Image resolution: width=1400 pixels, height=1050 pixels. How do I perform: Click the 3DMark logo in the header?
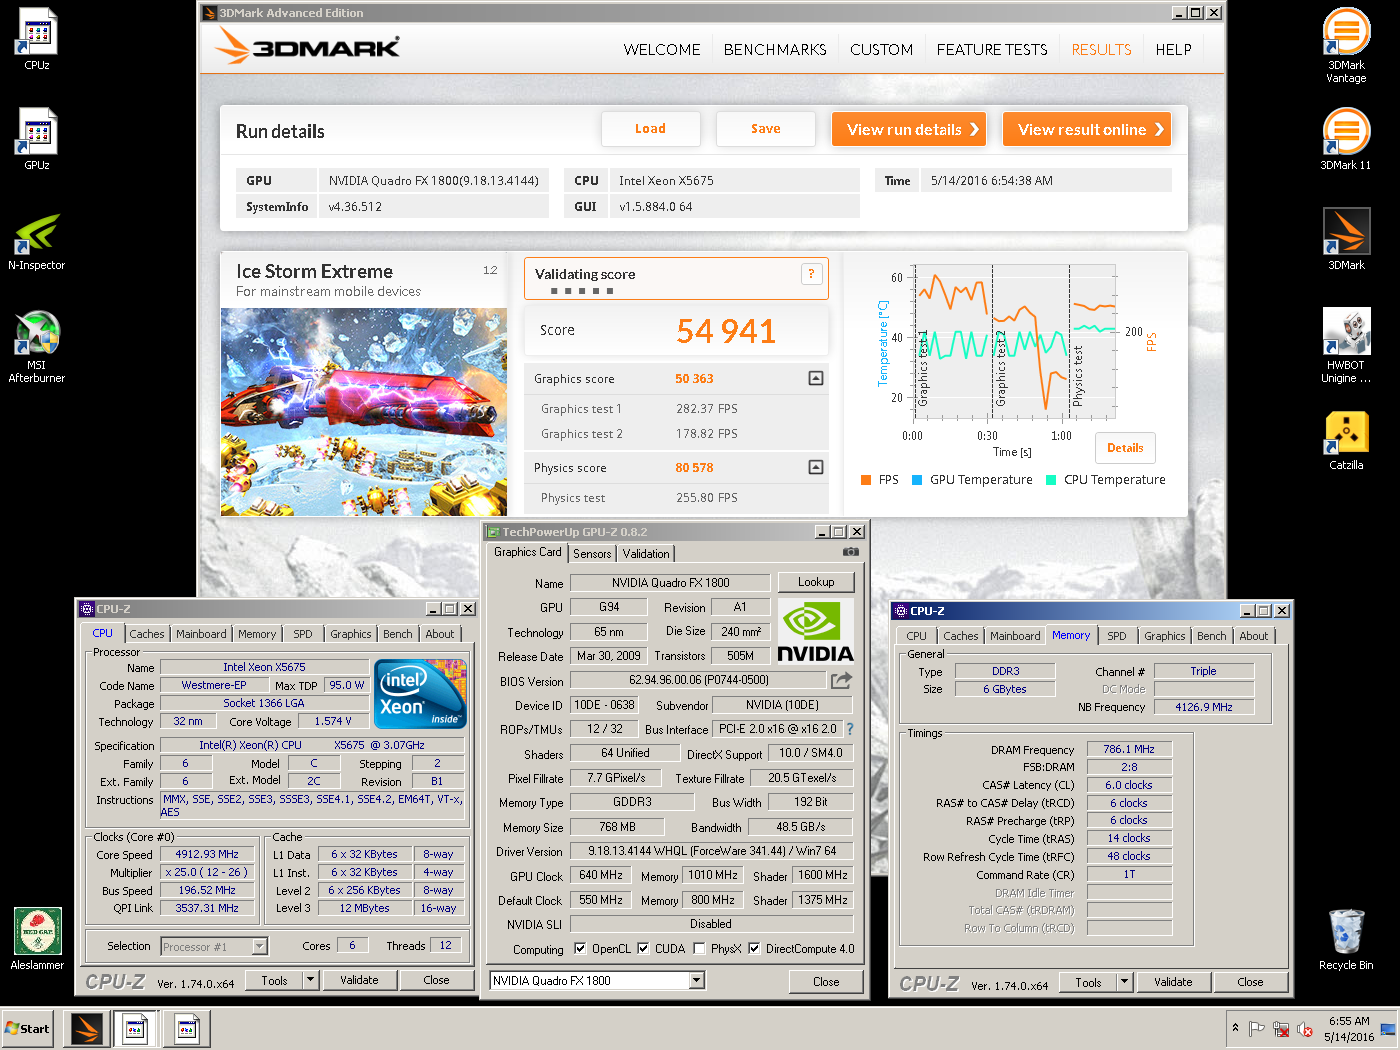308,46
